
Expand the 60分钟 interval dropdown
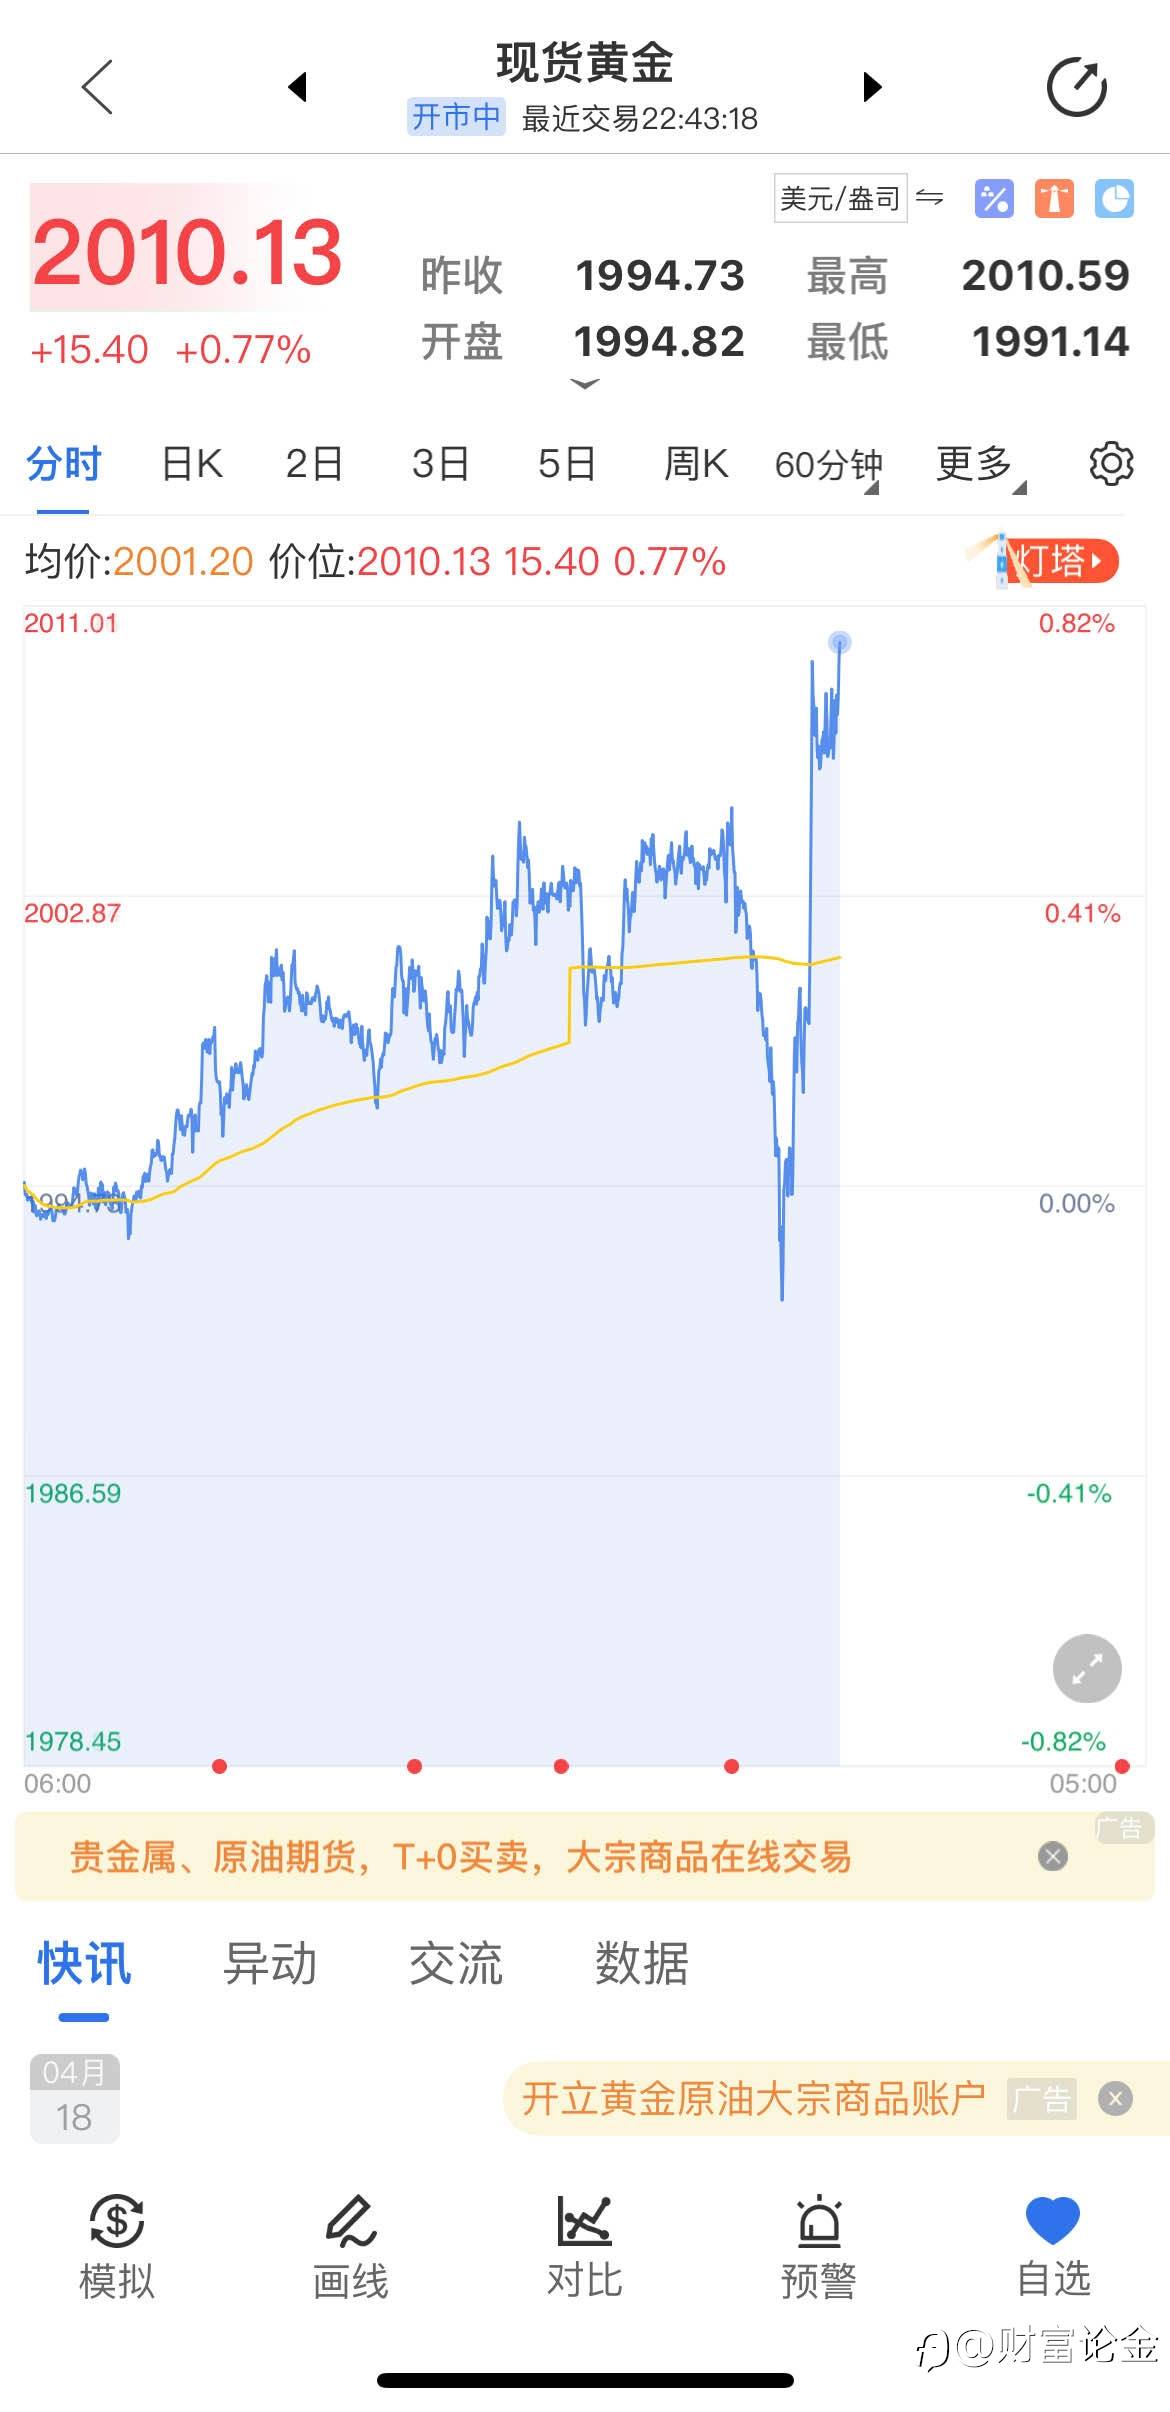coord(828,465)
